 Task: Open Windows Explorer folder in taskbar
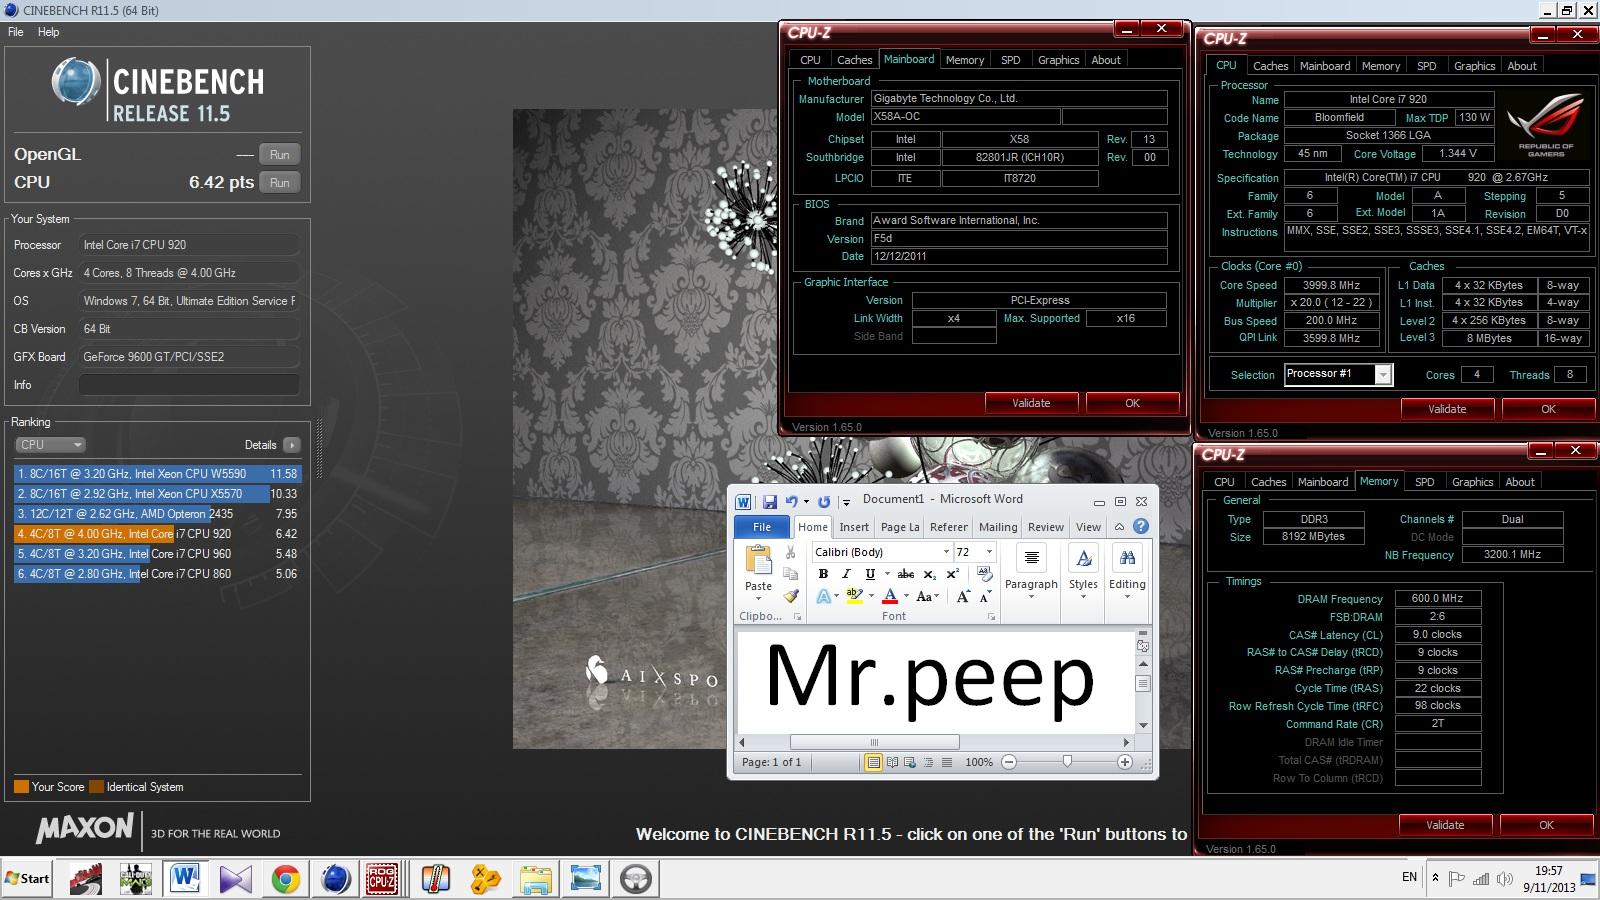[x=536, y=879]
